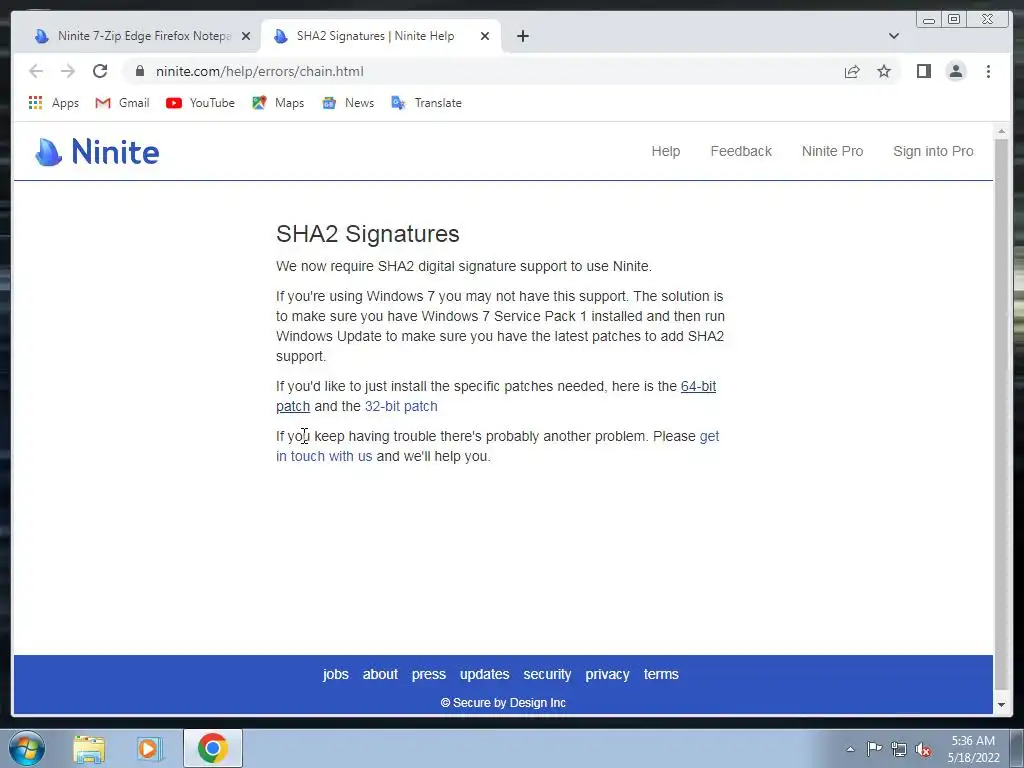This screenshot has height=768, width=1024.
Task: Click the Secure by Design Inc copyright text
Action: pos(503,703)
